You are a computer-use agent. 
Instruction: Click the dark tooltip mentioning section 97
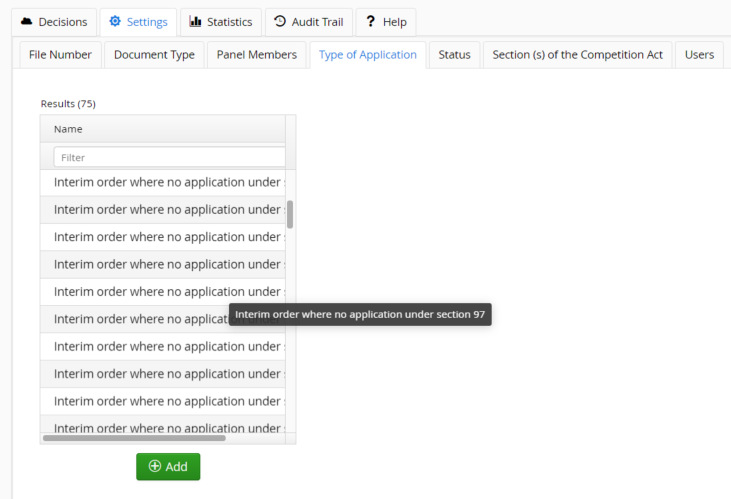360,314
